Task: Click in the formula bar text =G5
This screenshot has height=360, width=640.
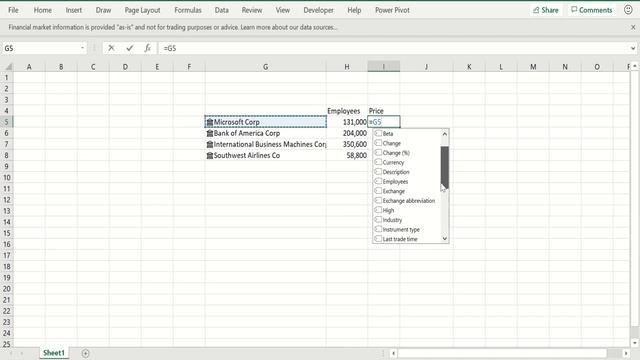Action: [x=170, y=48]
